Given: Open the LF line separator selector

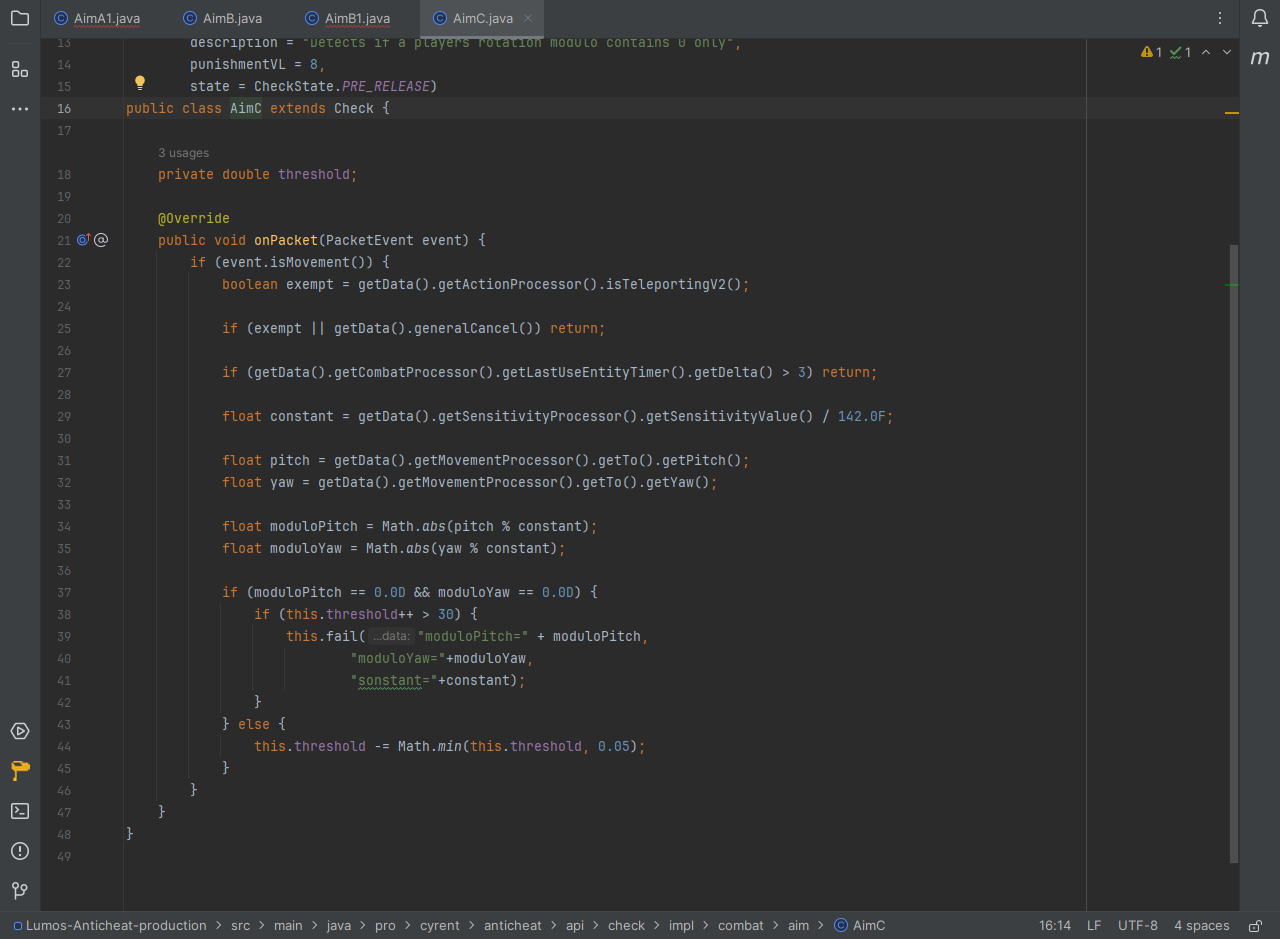Looking at the screenshot, I should (x=1094, y=926).
